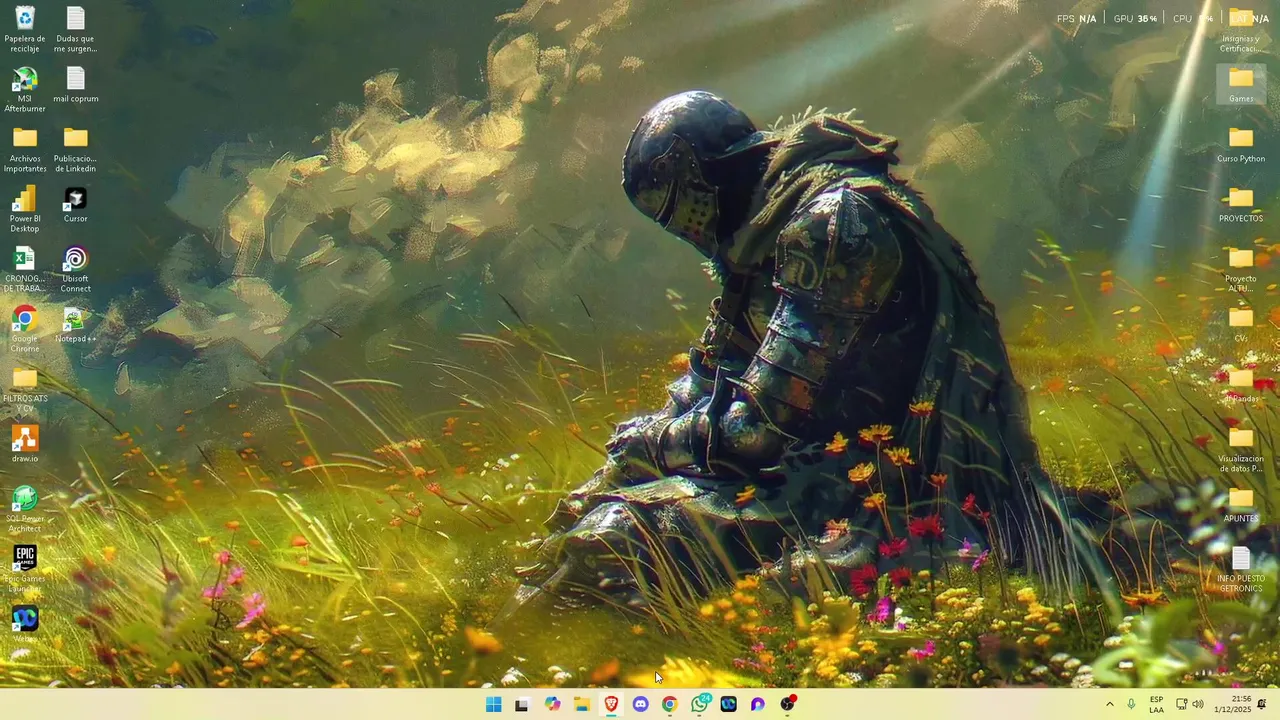Open the 'mail coprum' text file
The width and height of the screenshot is (1280, 720).
coord(75,85)
